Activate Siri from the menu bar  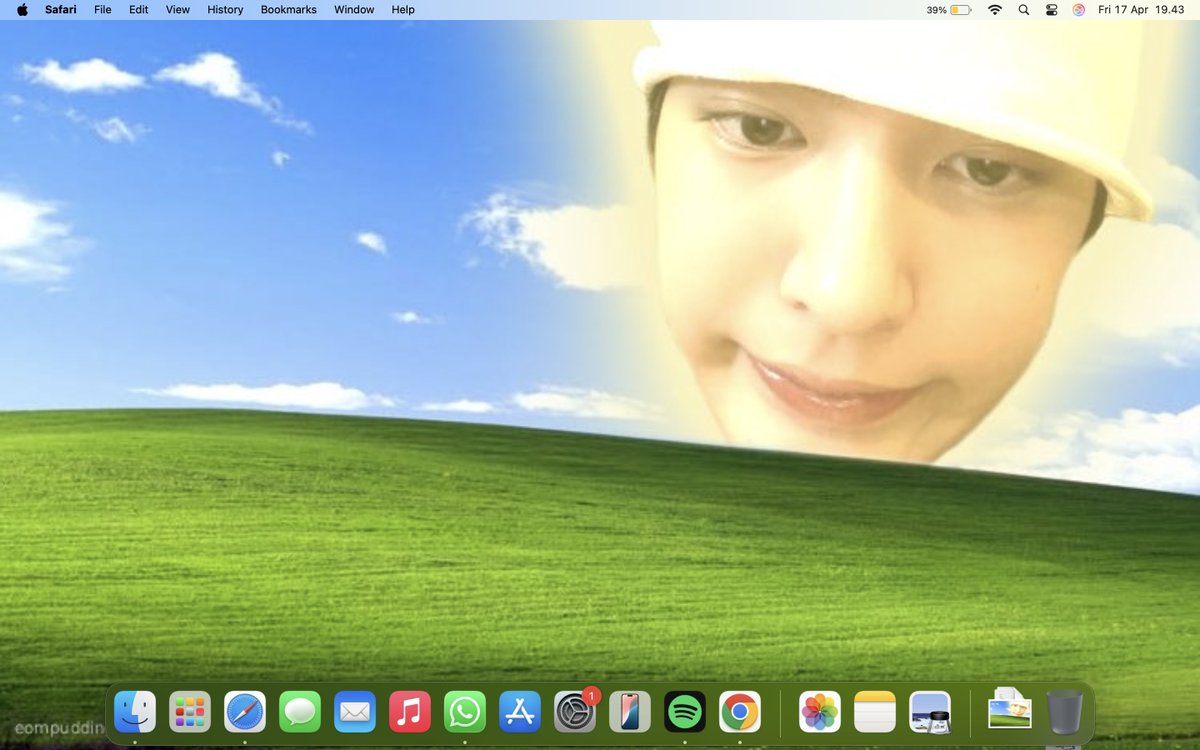[1079, 9]
